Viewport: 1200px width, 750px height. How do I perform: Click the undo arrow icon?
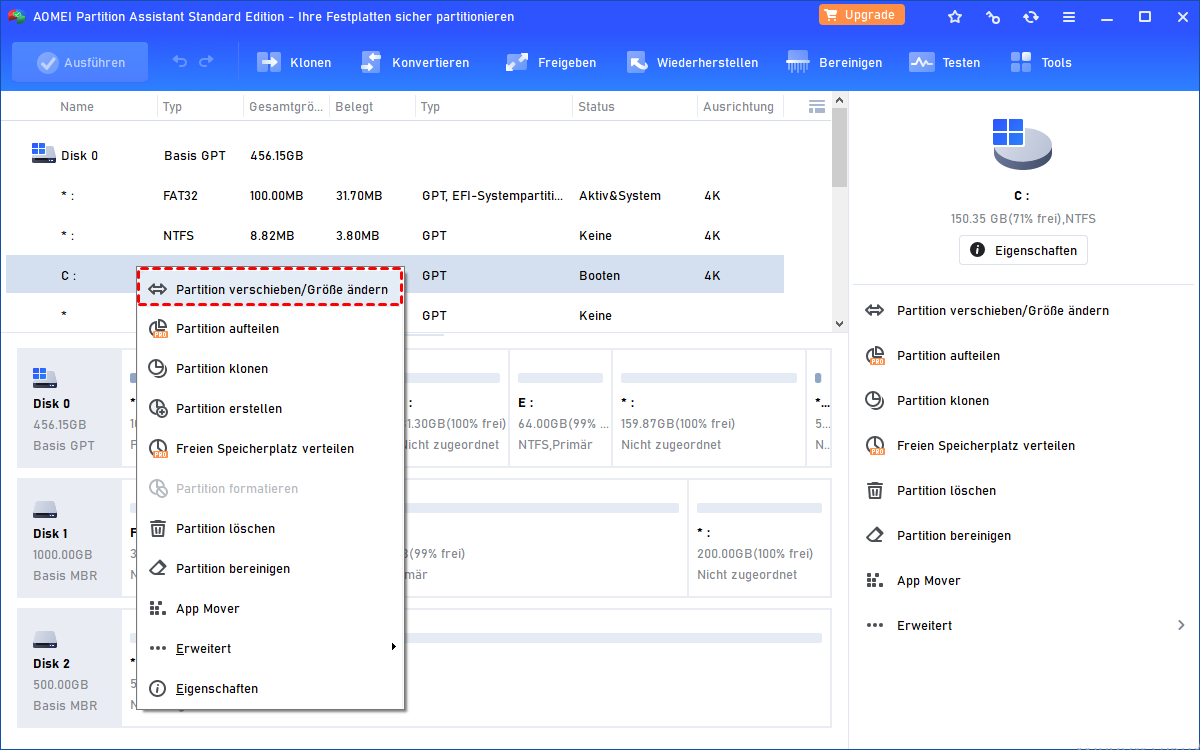point(180,62)
